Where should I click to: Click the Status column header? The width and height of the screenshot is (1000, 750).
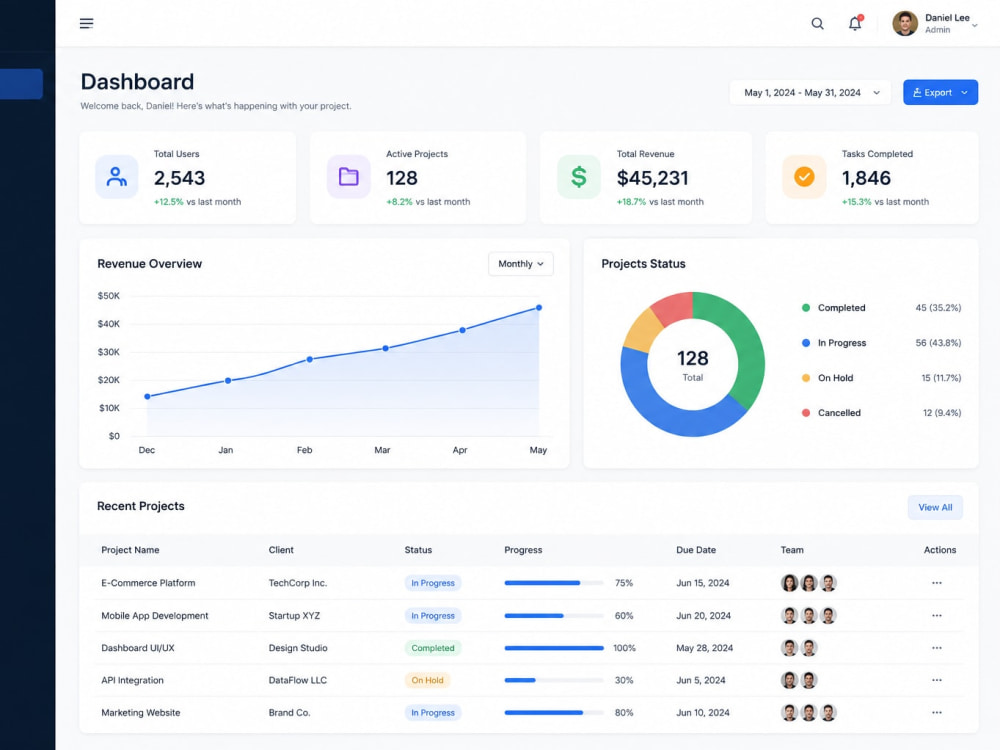tap(418, 550)
